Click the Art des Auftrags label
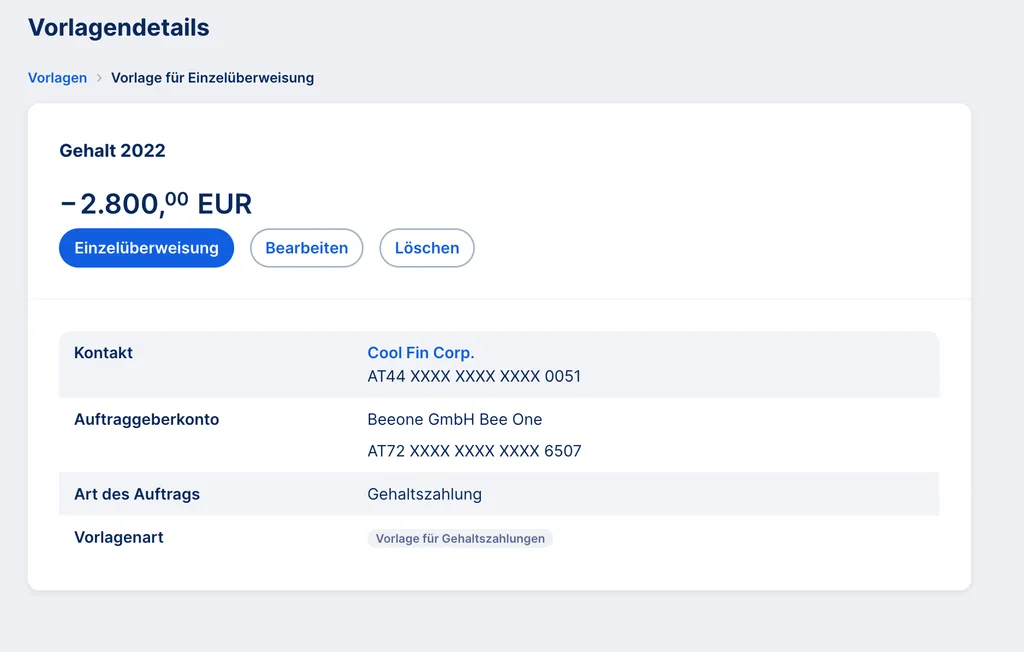The height and width of the screenshot is (652, 1024). coord(137,495)
